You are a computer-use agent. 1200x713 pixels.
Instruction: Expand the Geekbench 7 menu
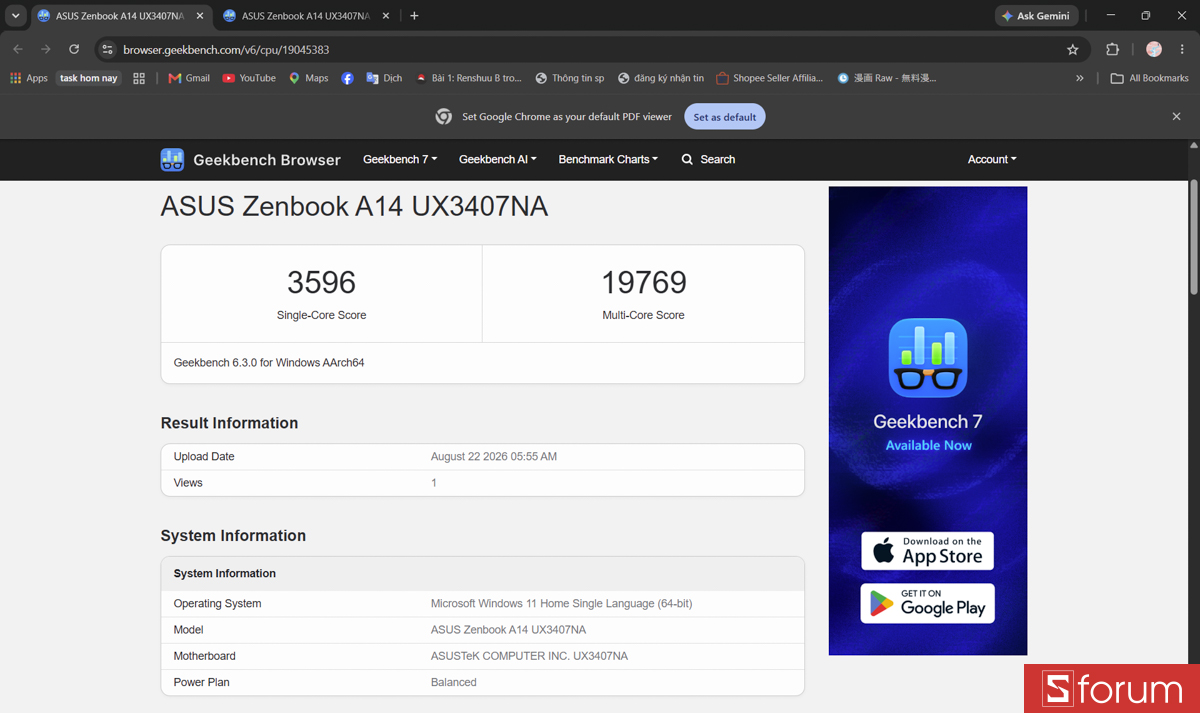[x=399, y=160]
